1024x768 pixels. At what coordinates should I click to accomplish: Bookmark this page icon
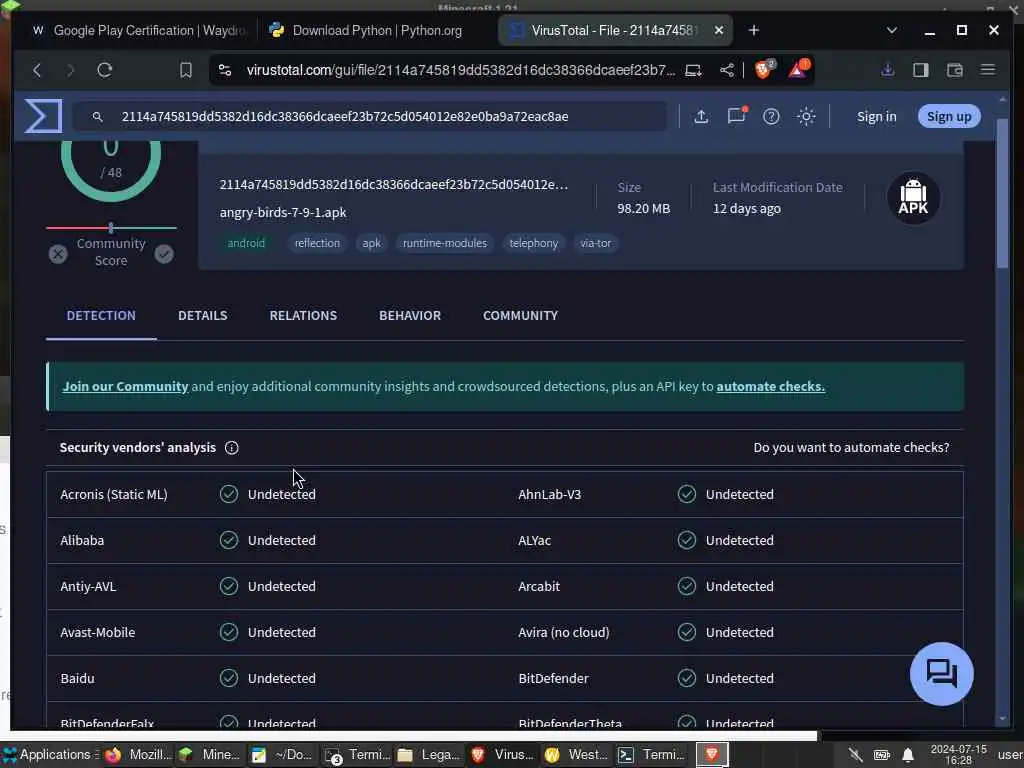point(186,70)
